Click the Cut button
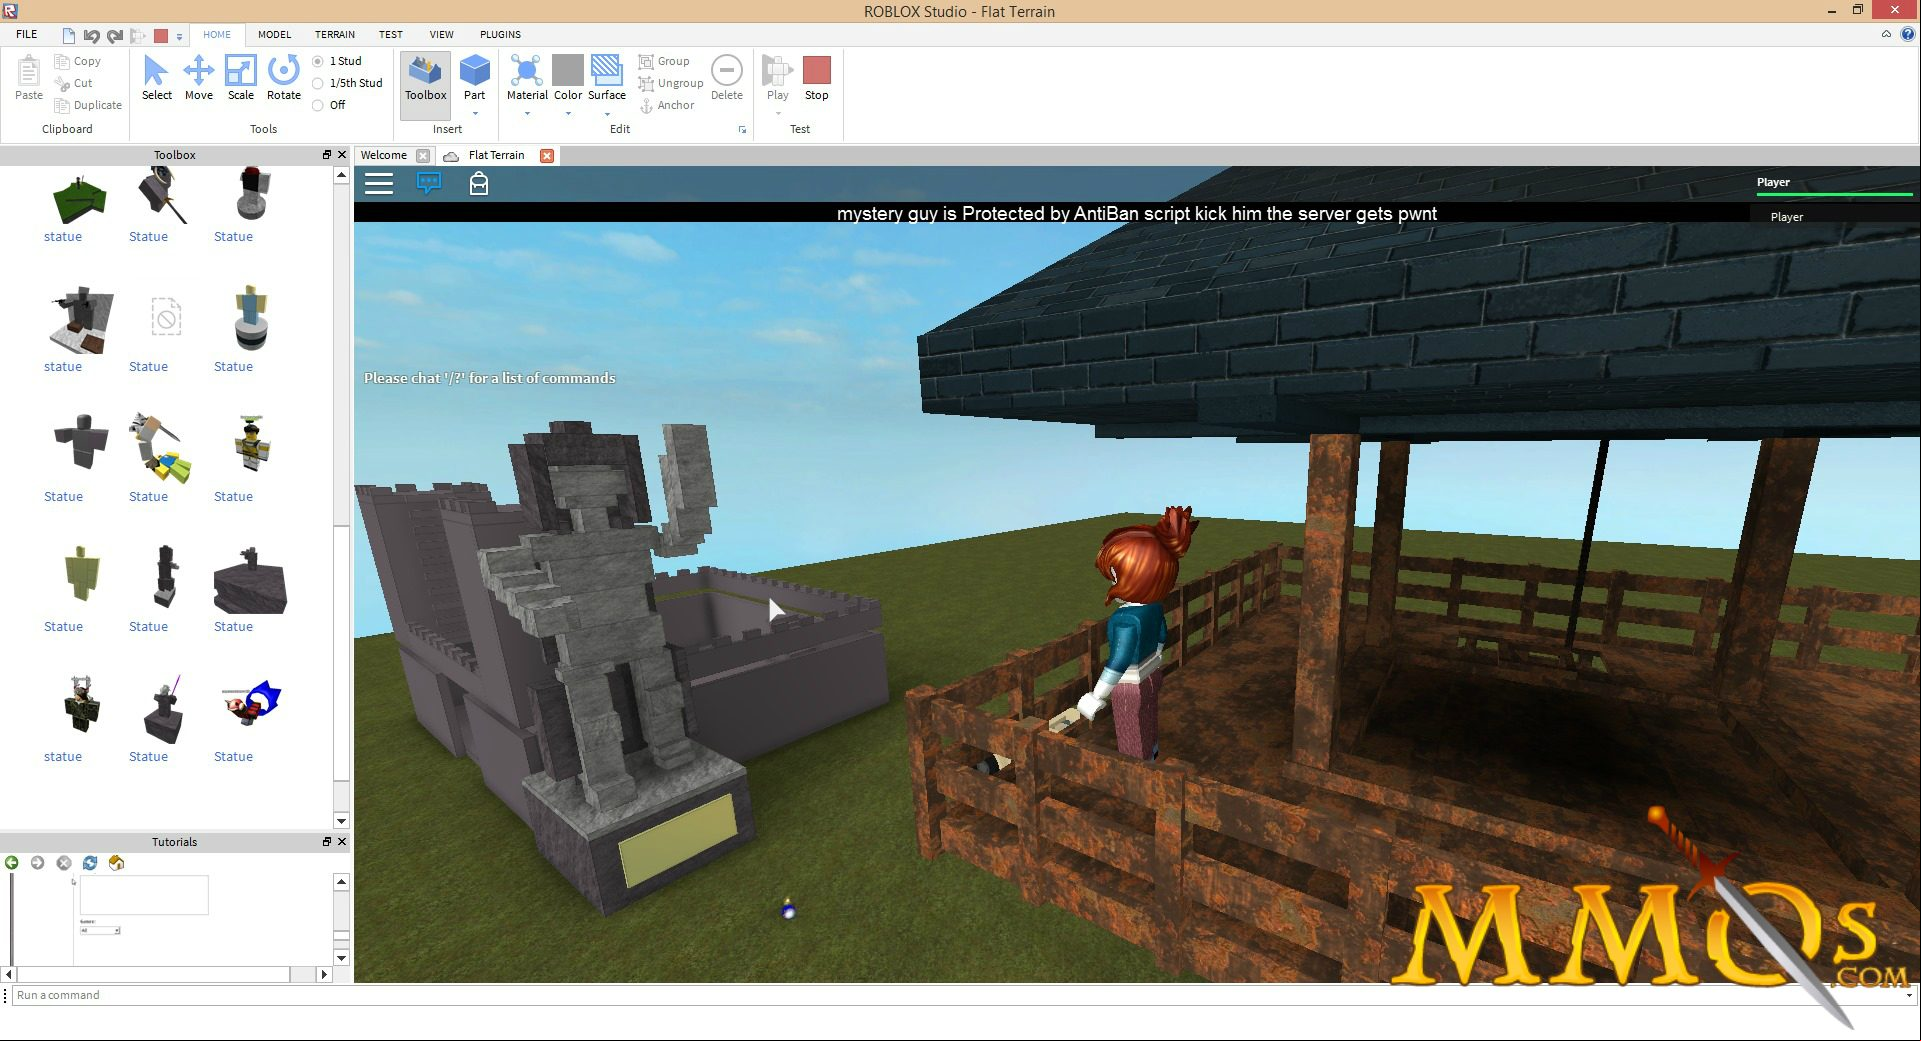Screen dimensions: 1921x1041 click(x=74, y=83)
